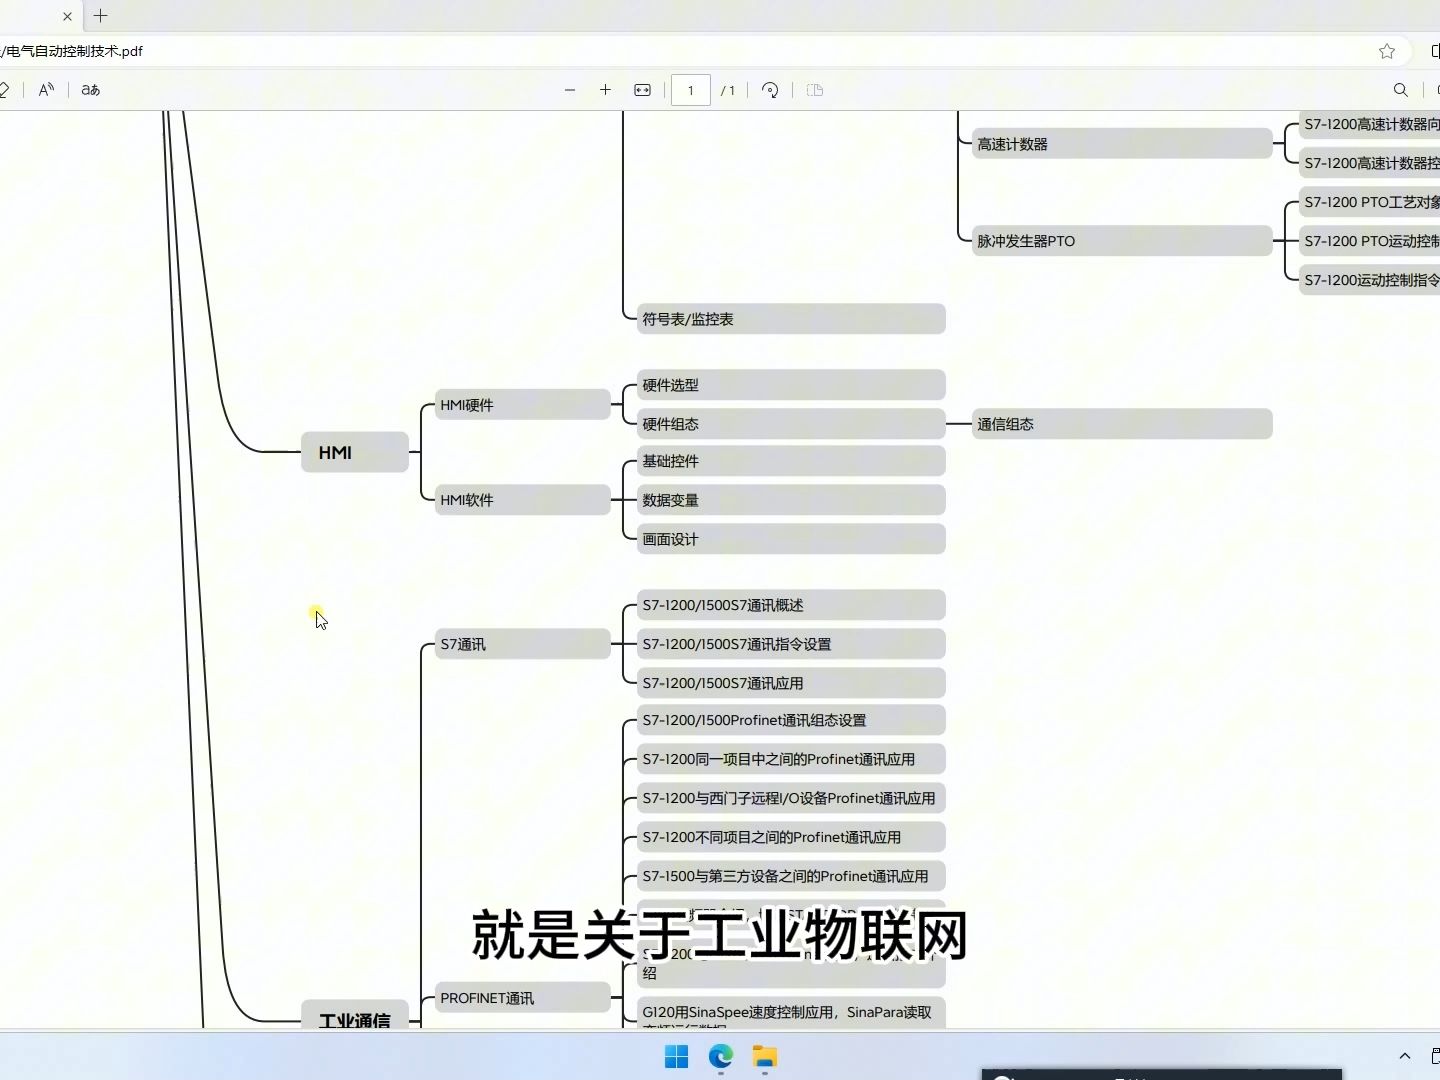Screen dimensions: 1440x1080
Task: Show hidden system tray icons
Action: point(1405,1056)
